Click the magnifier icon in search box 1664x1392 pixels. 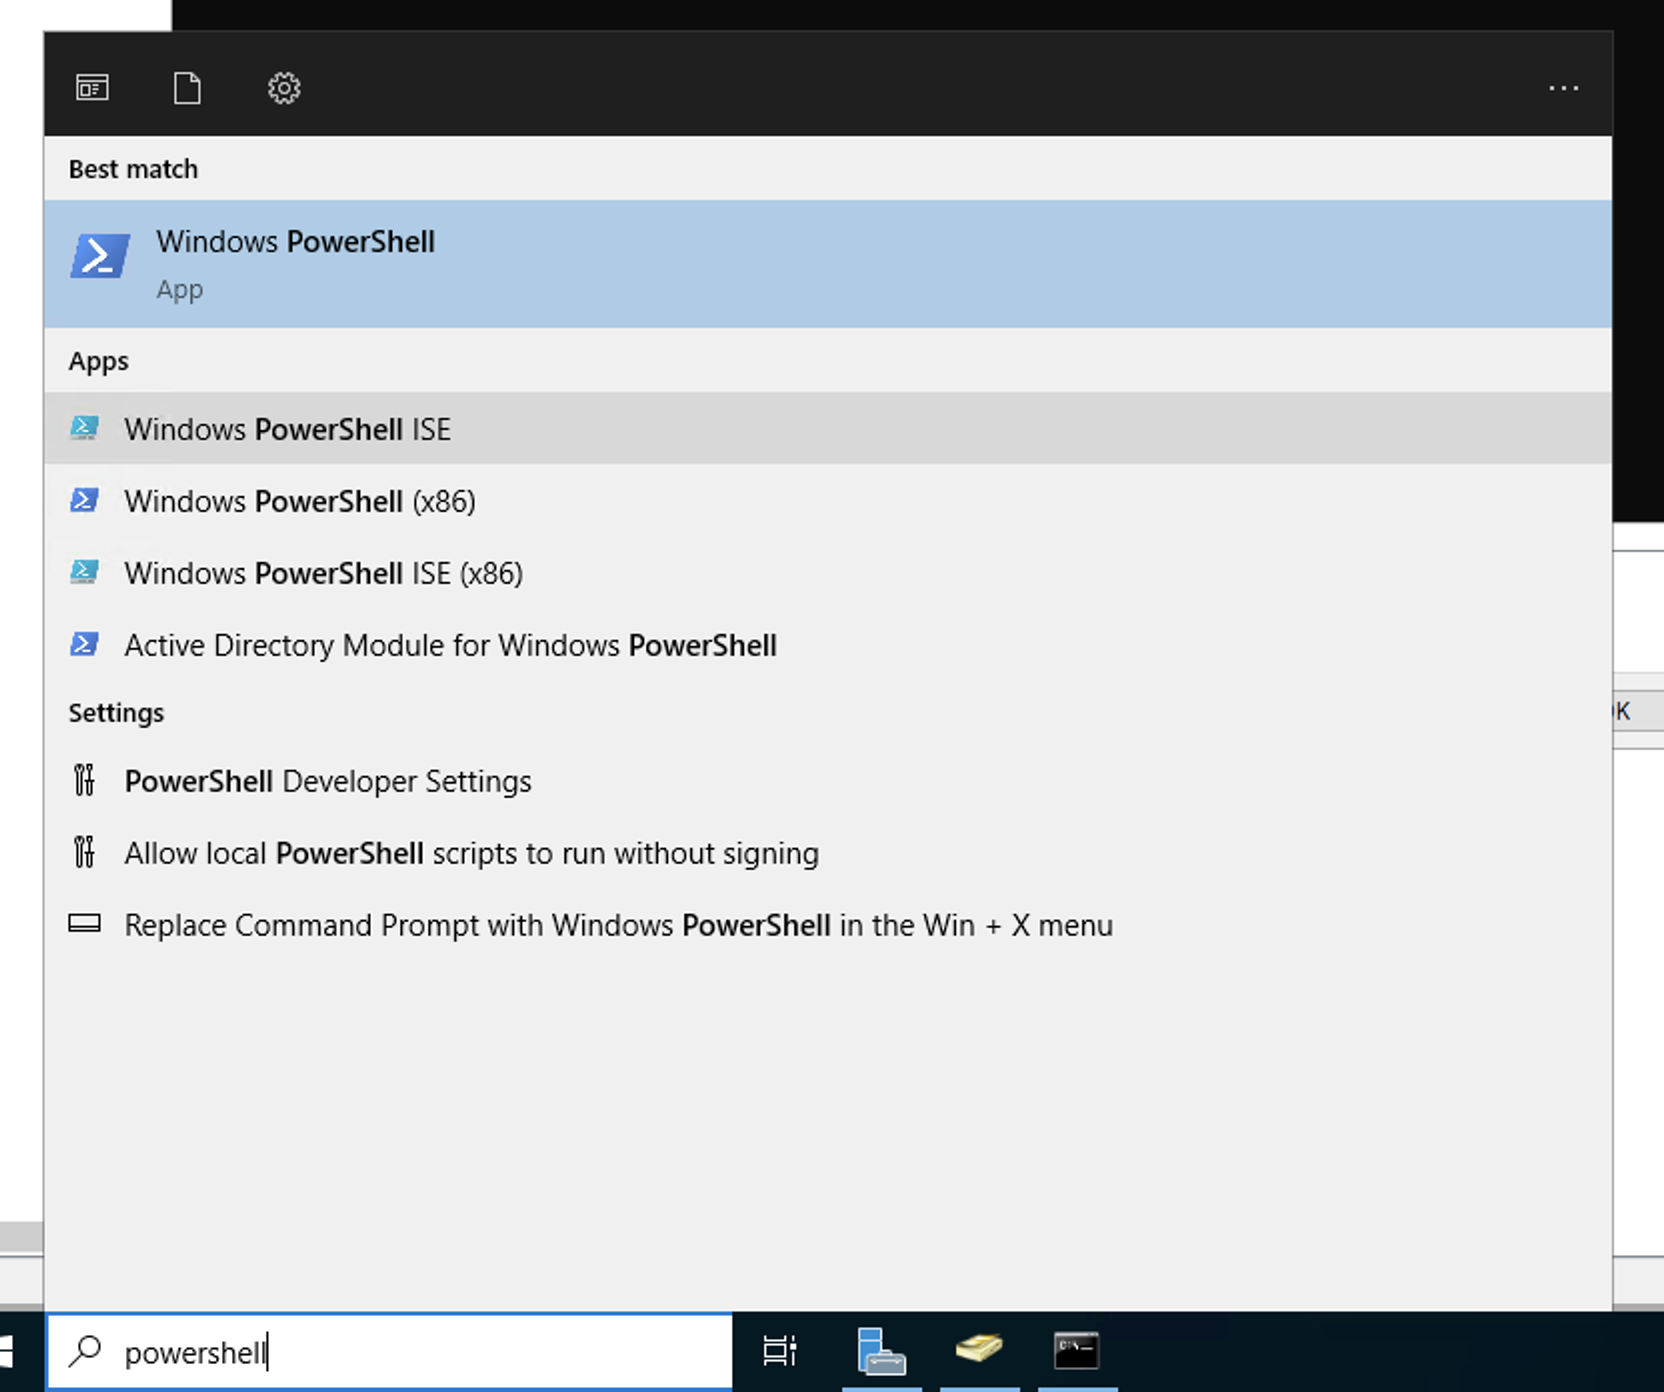tap(85, 1351)
